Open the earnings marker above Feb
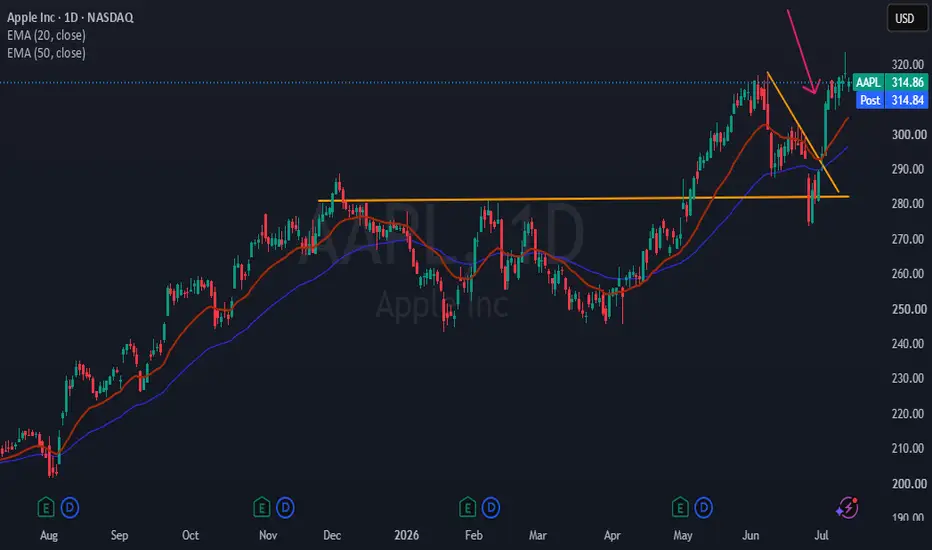Image resolution: width=932 pixels, height=550 pixels. point(467,508)
